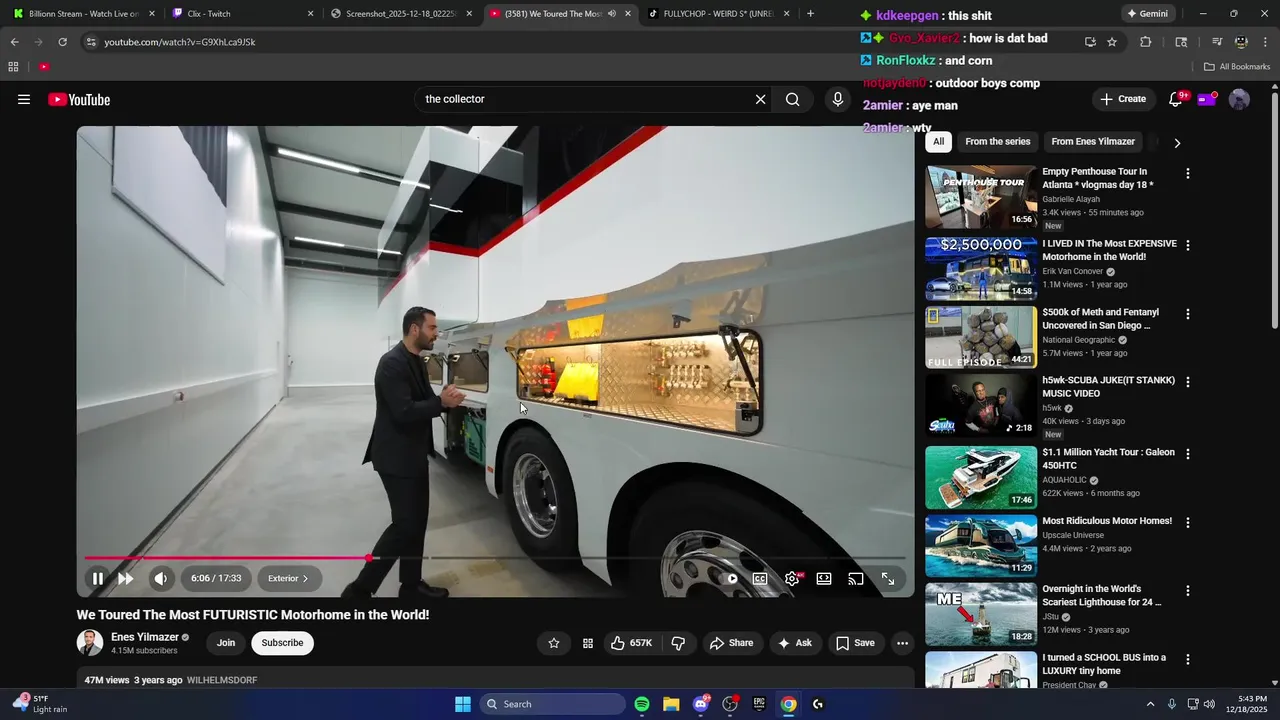Pause the video
Viewport: 1280px width, 720px height.
click(98, 578)
